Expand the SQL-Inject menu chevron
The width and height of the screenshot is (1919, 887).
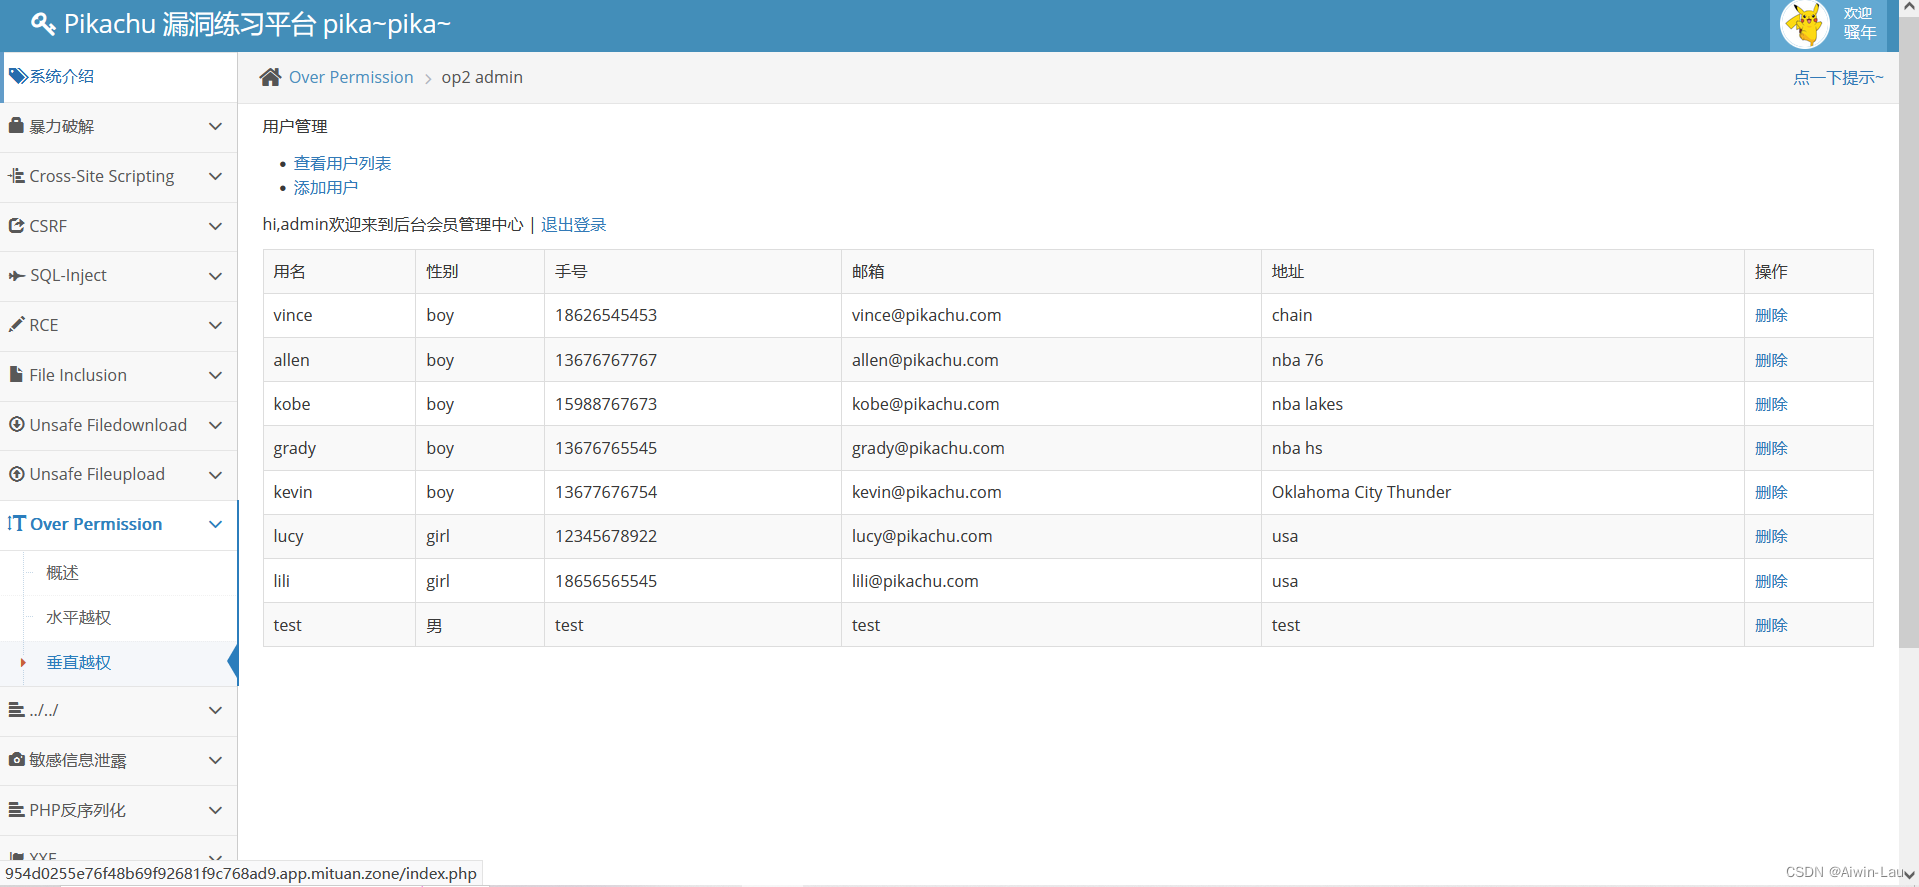click(215, 276)
